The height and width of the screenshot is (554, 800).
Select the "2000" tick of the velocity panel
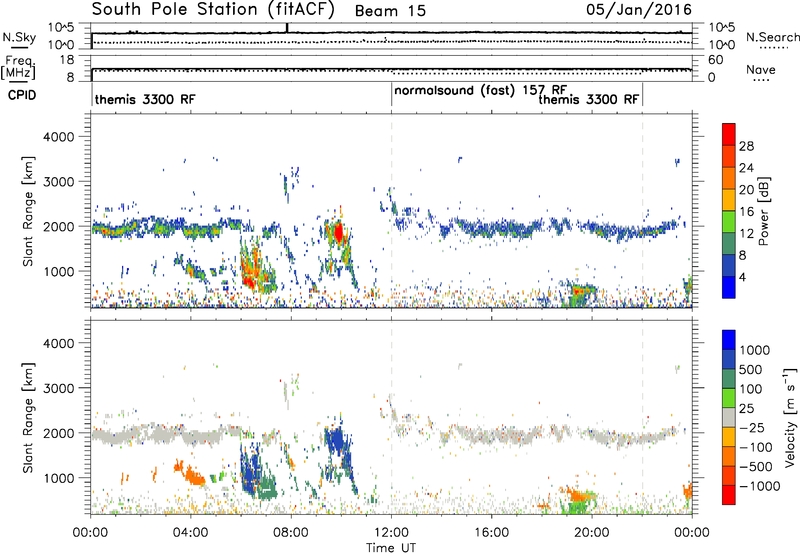59,433
